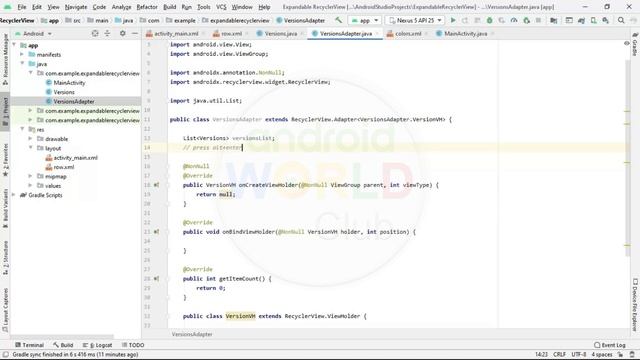Click the Project panel horizontal scrollbar
The image size is (640, 360).
[62, 337]
